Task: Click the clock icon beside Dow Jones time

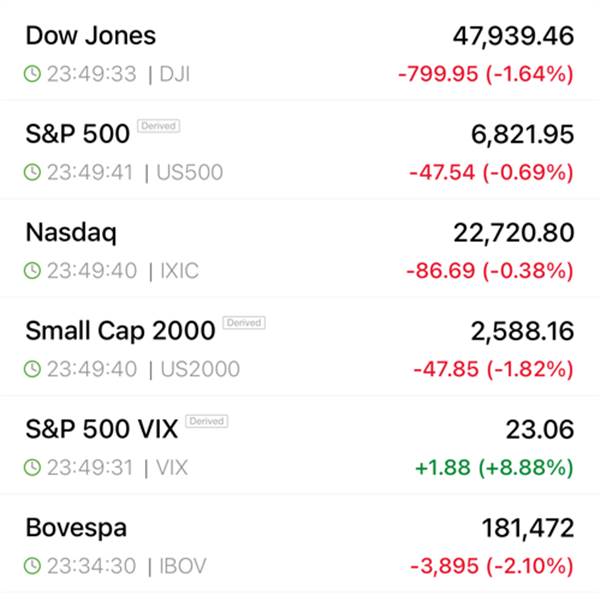Action: [x=33, y=74]
